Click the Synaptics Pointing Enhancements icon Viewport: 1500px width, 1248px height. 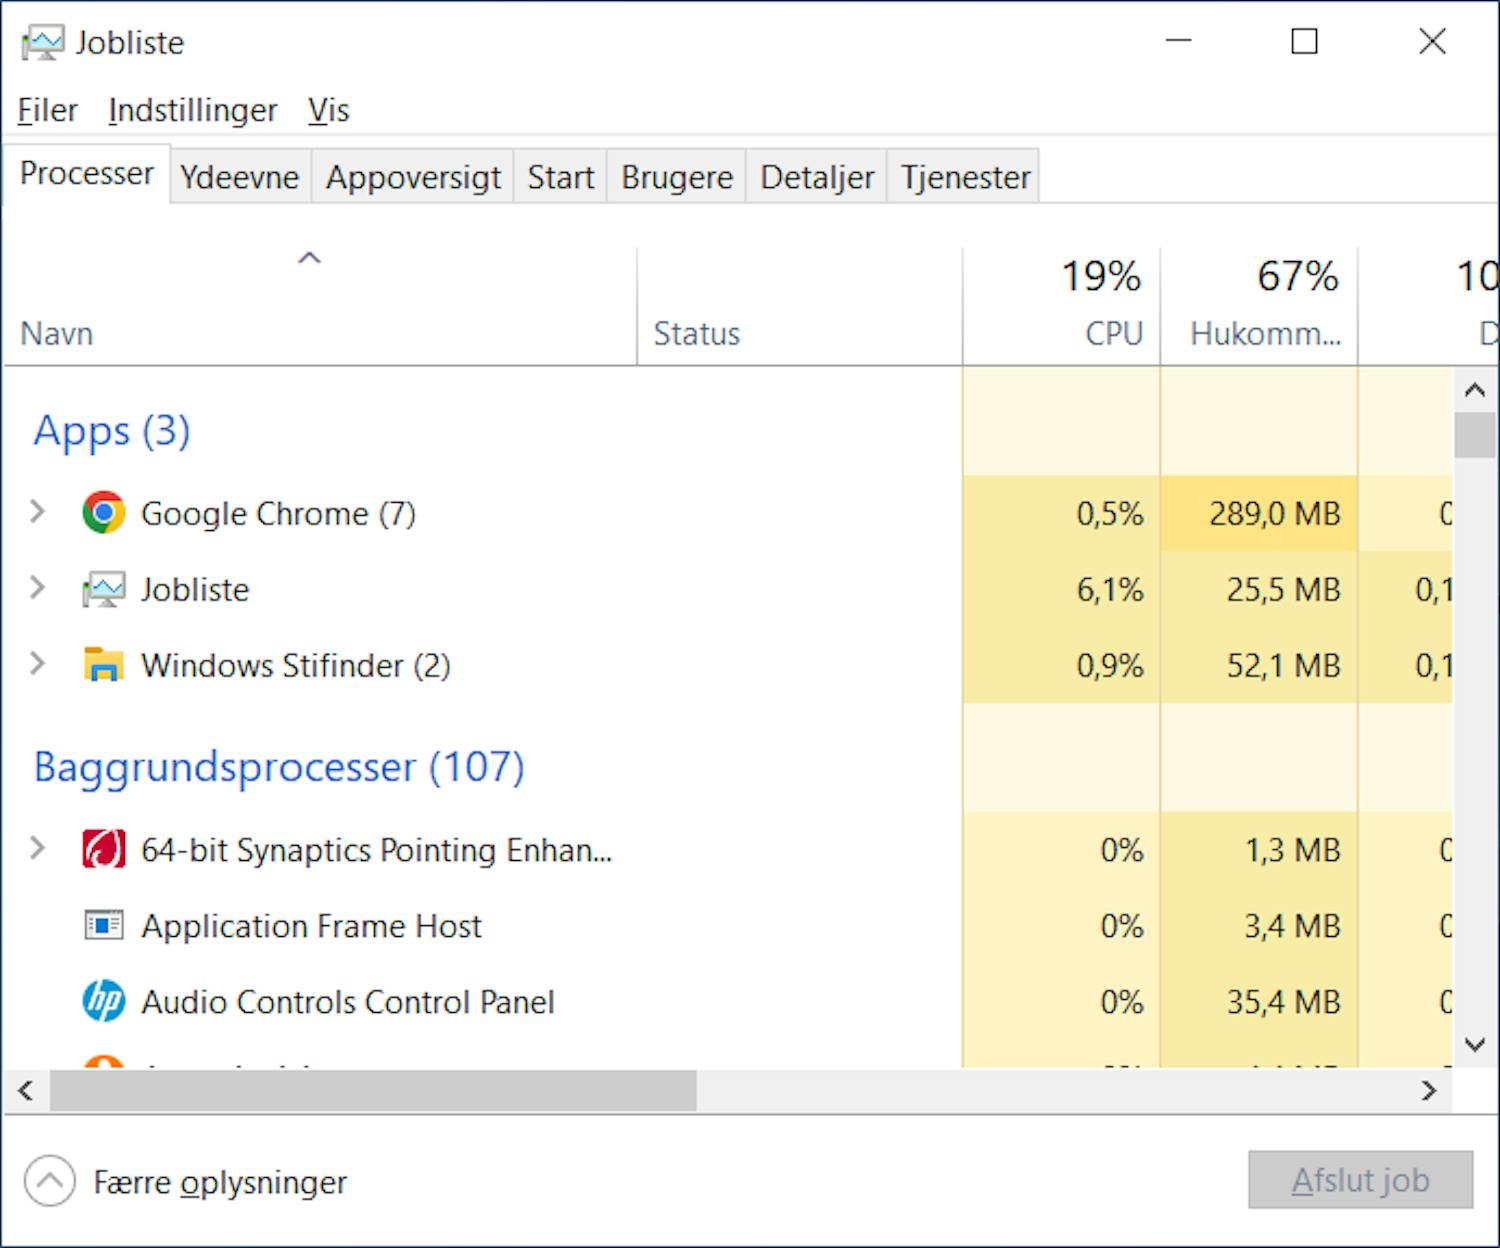tap(103, 850)
